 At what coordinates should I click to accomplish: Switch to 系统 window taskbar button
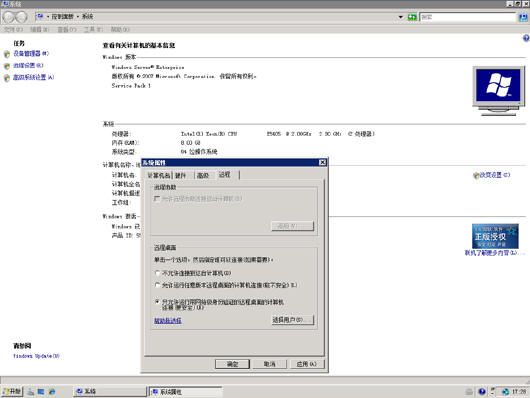click(x=110, y=392)
